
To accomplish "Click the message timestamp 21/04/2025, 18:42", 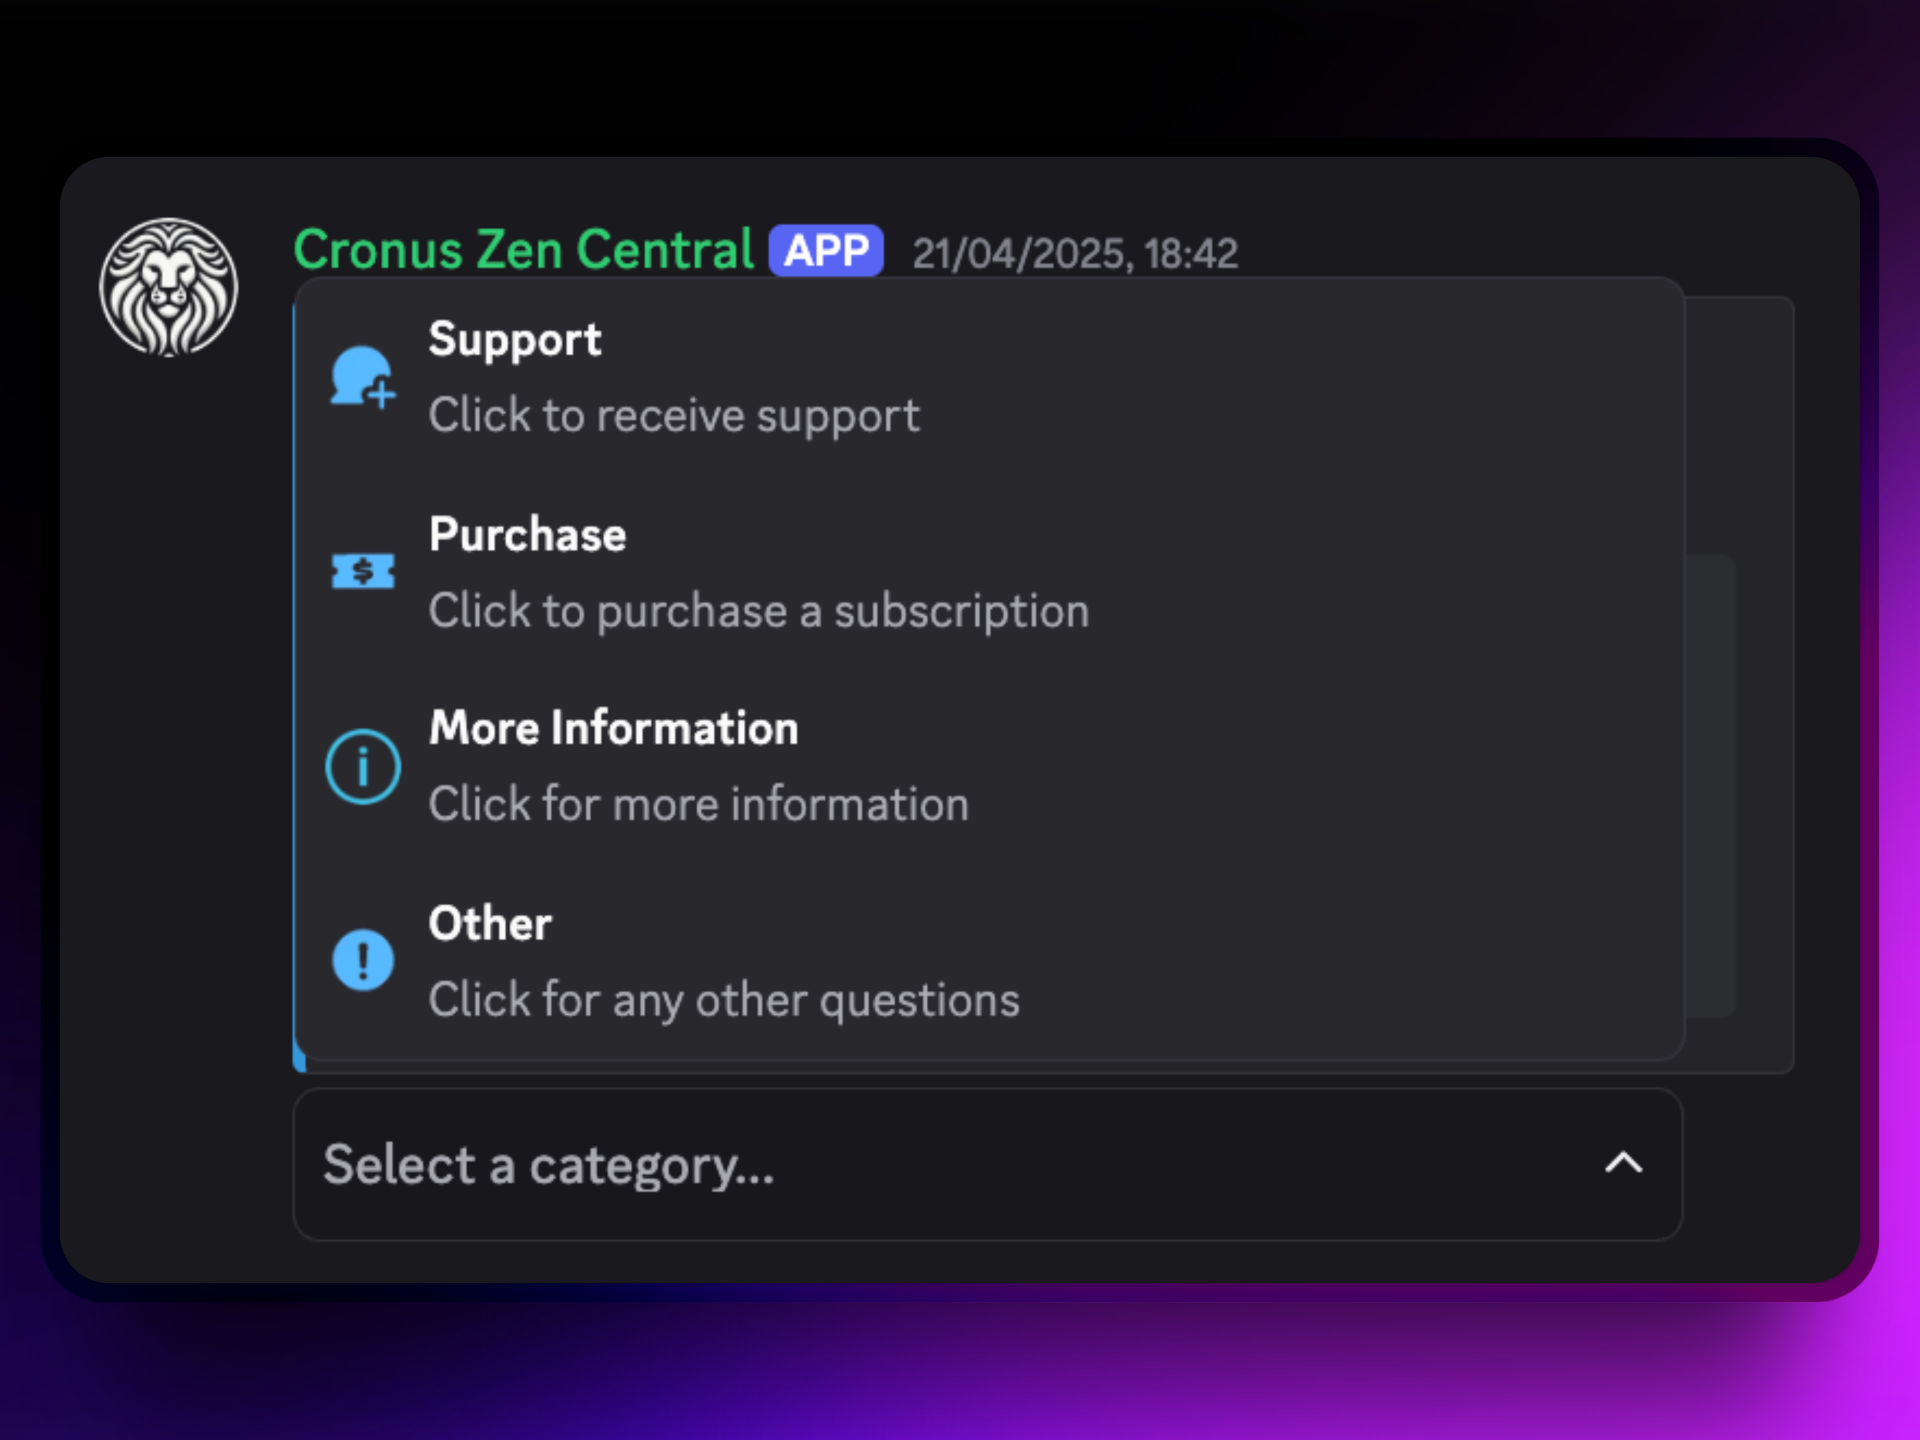I will tap(1075, 254).
